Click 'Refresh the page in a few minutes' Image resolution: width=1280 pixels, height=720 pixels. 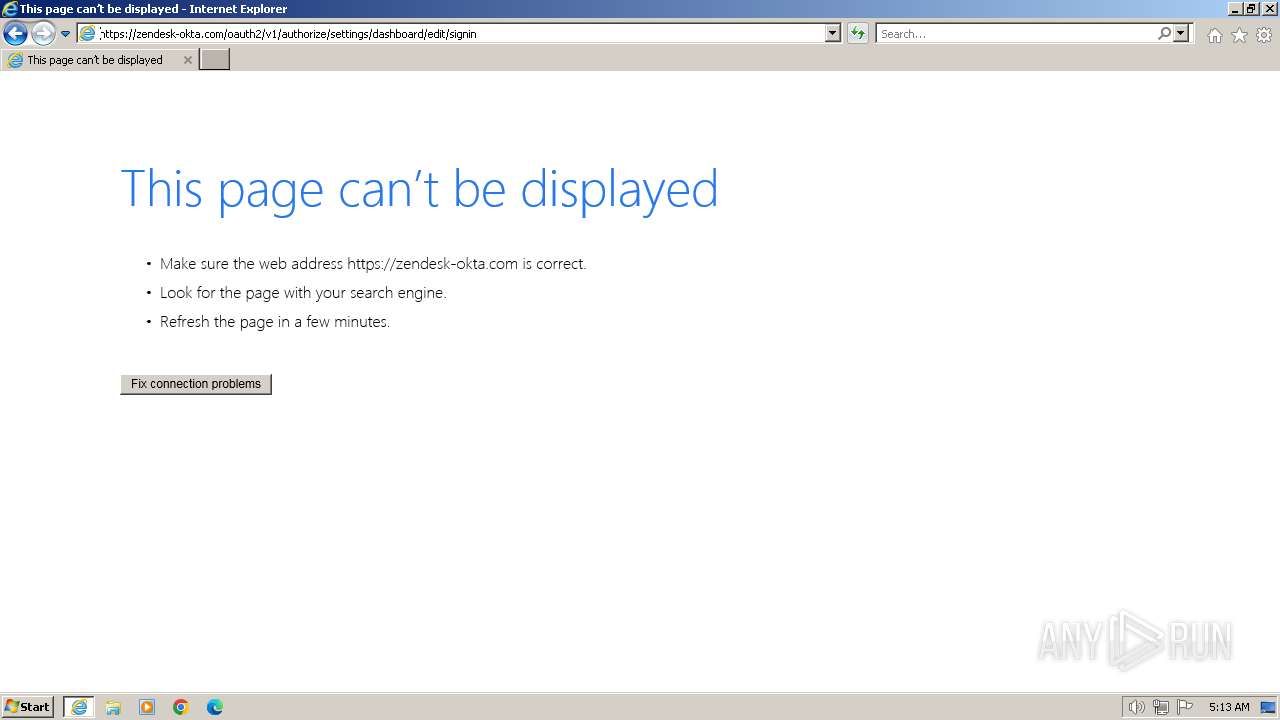pyautogui.click(x=275, y=322)
